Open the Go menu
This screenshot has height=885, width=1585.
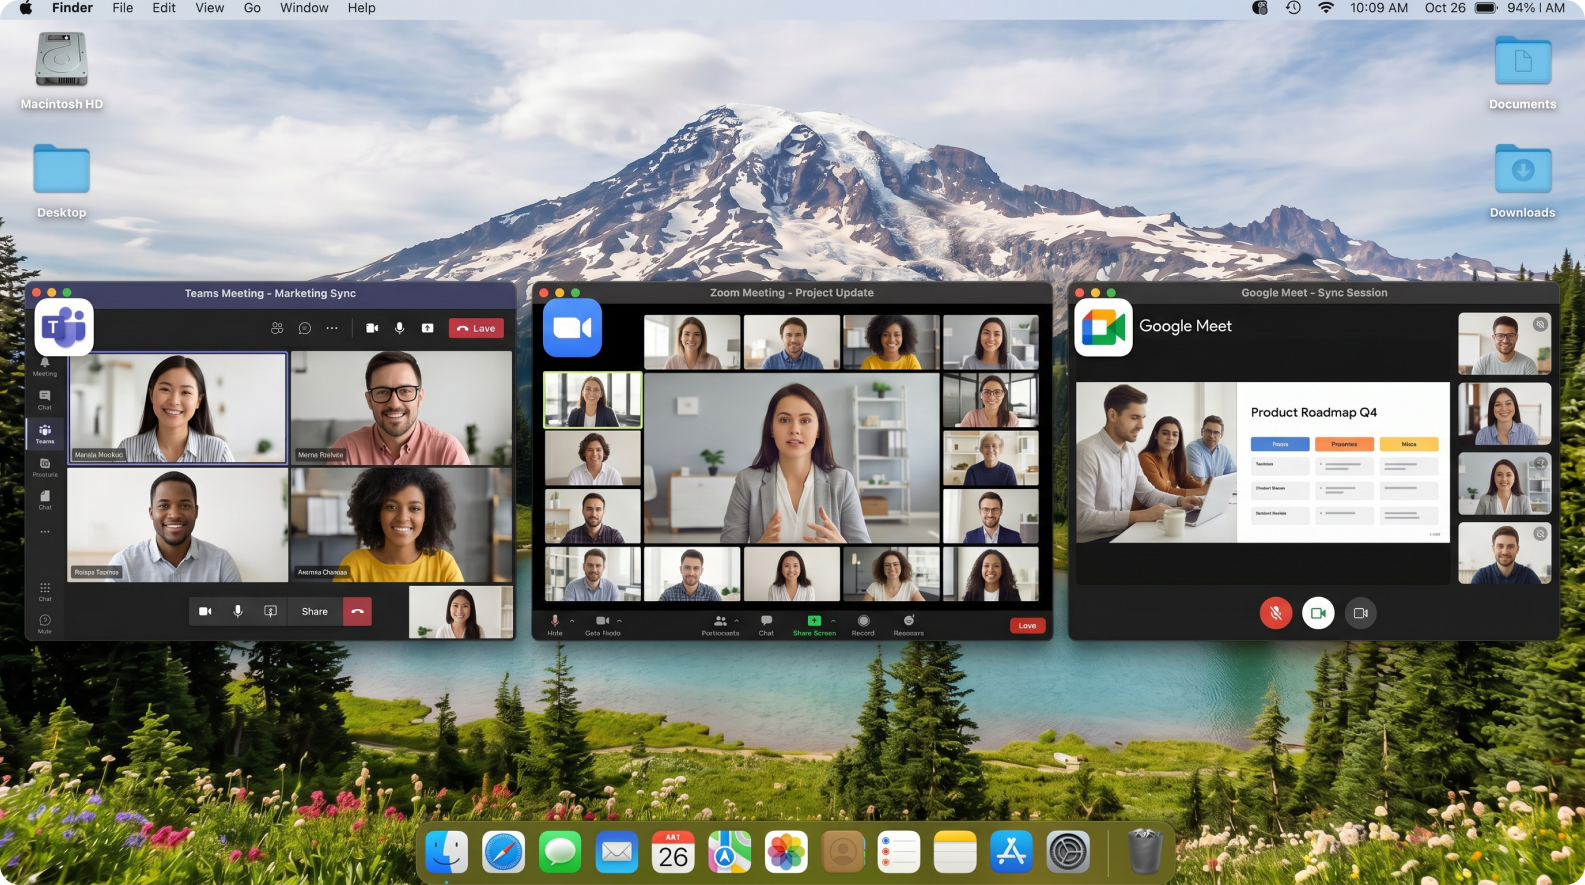pyautogui.click(x=252, y=8)
